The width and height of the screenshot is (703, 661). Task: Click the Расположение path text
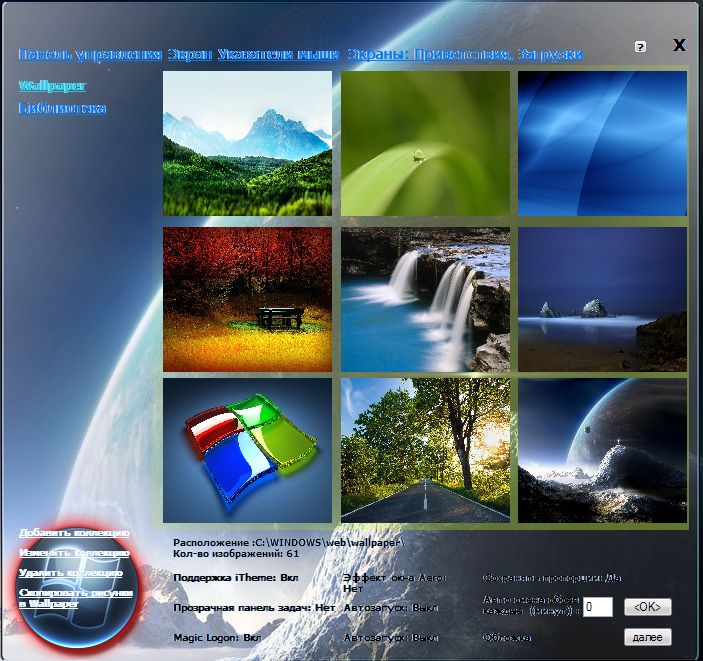click(289, 542)
